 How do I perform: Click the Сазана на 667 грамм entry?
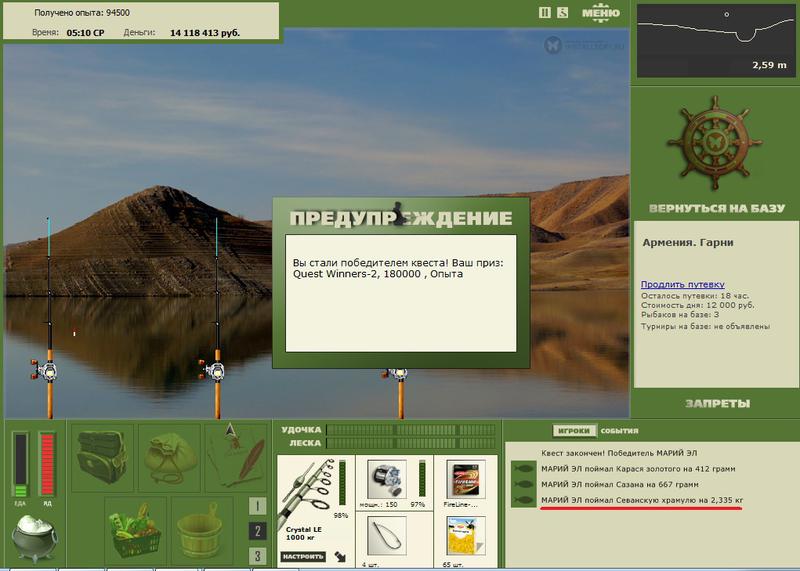pyautogui.click(x=620, y=484)
